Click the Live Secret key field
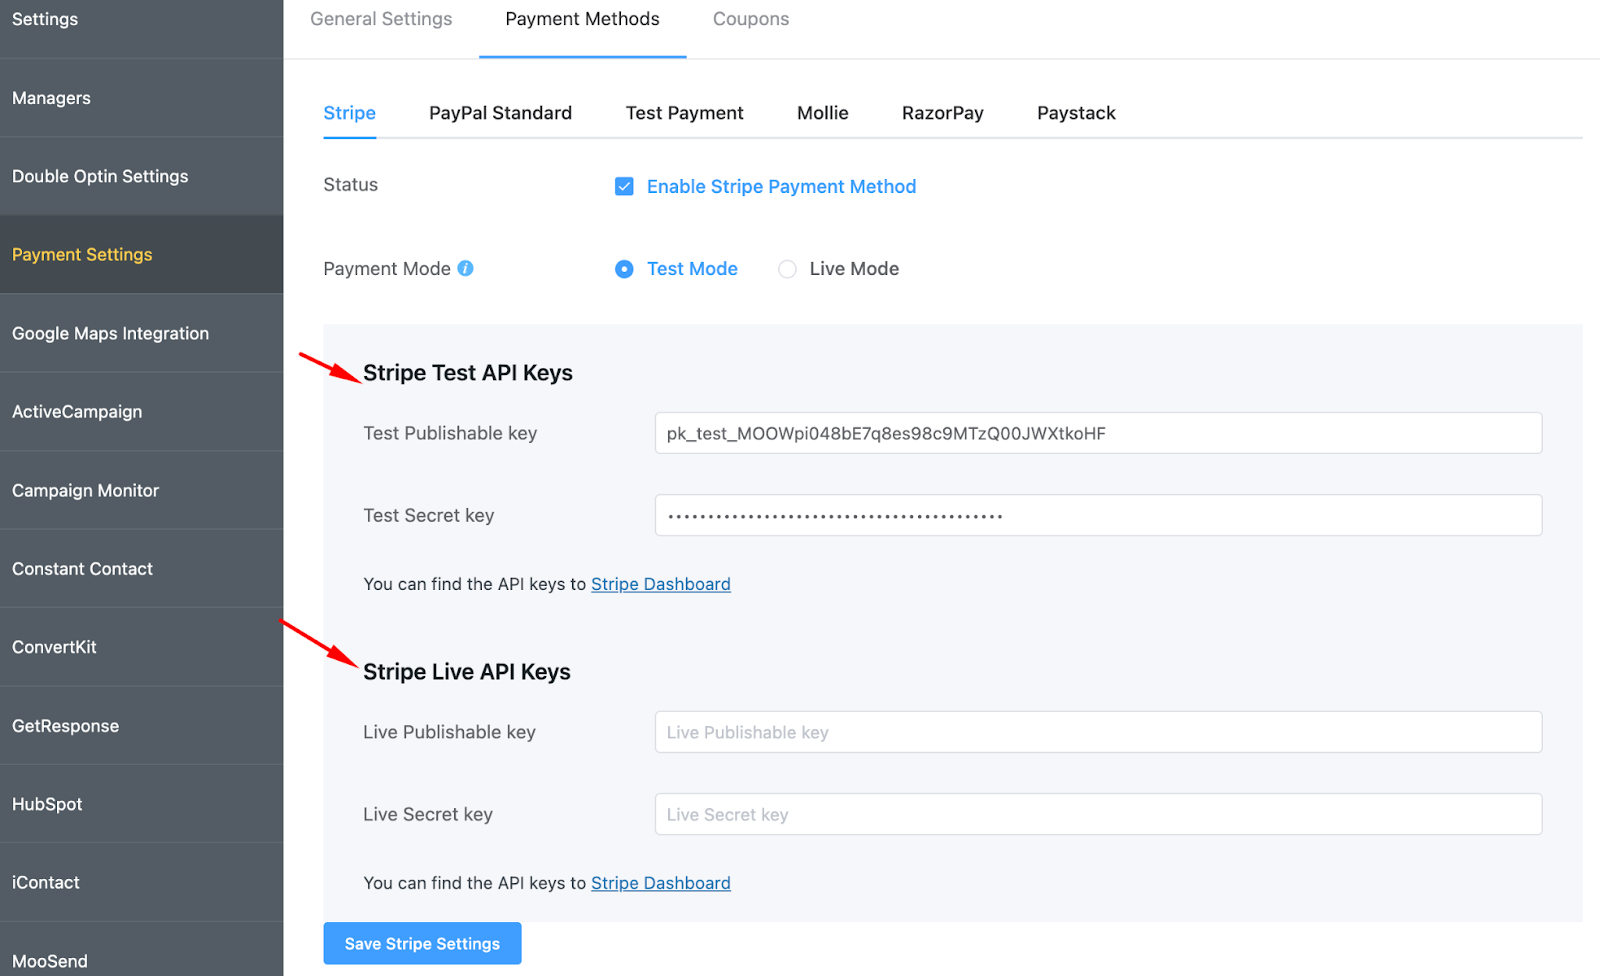The image size is (1600, 976). (x=1098, y=814)
